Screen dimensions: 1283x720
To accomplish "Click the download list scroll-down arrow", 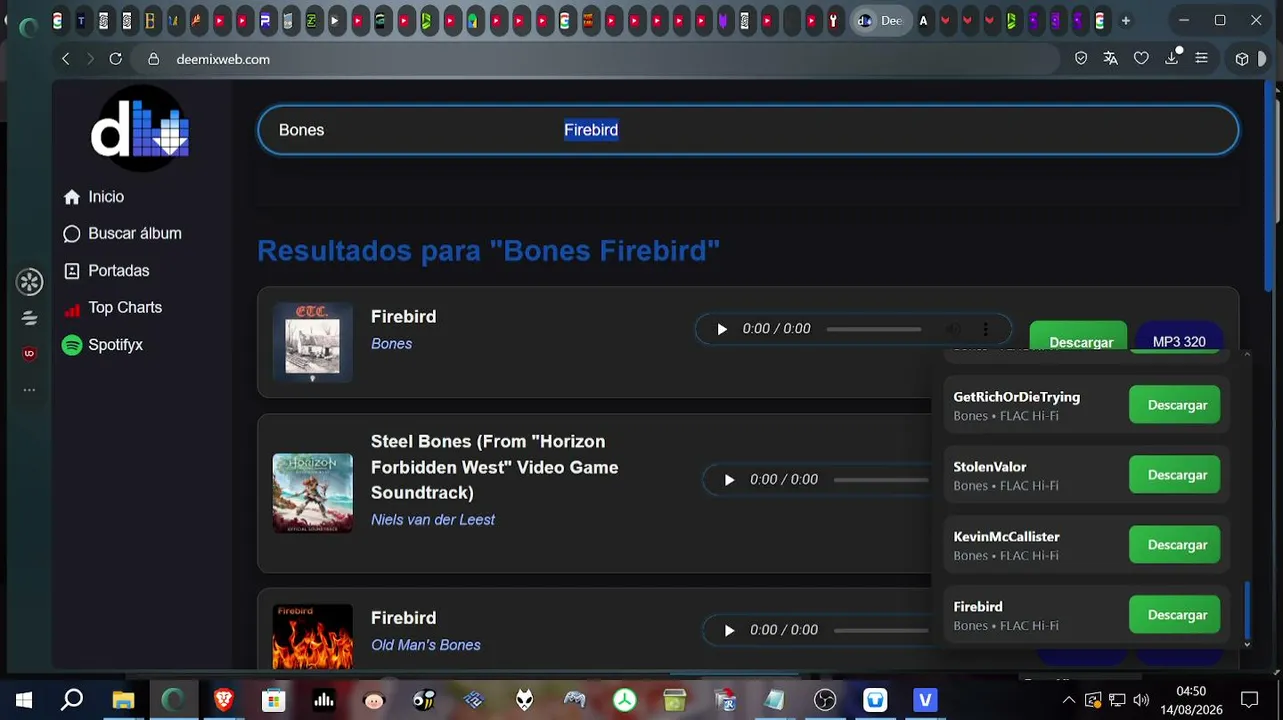I will pos(1246,645).
